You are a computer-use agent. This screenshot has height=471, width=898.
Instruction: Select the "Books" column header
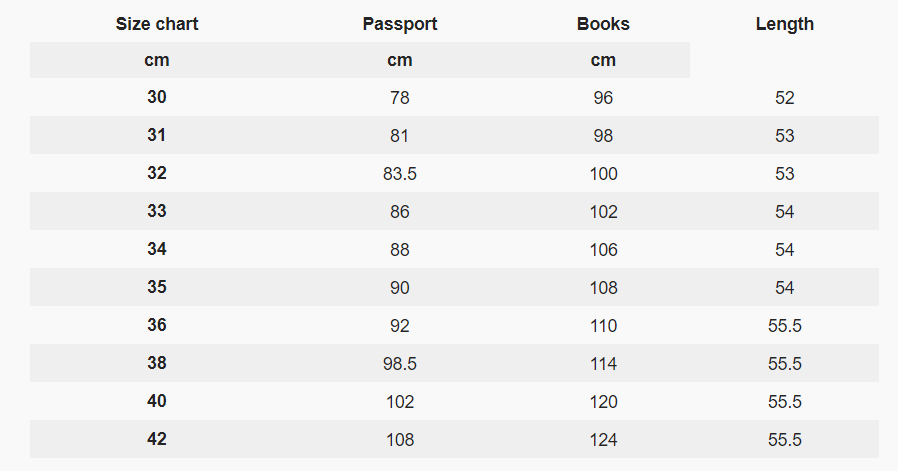[603, 24]
